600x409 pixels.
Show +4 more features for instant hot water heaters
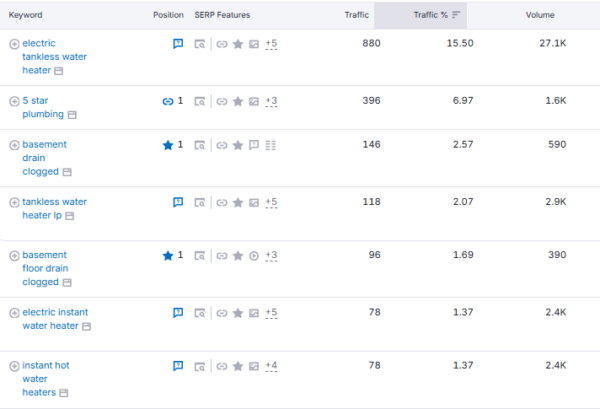(271, 367)
